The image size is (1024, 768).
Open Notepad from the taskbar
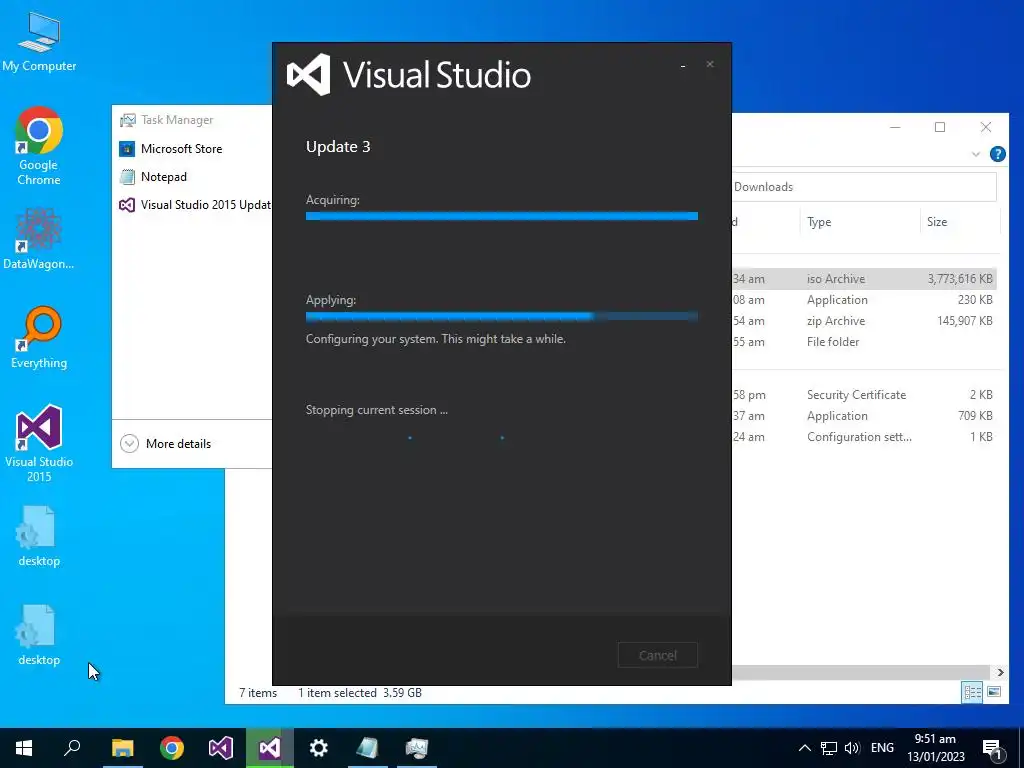368,748
